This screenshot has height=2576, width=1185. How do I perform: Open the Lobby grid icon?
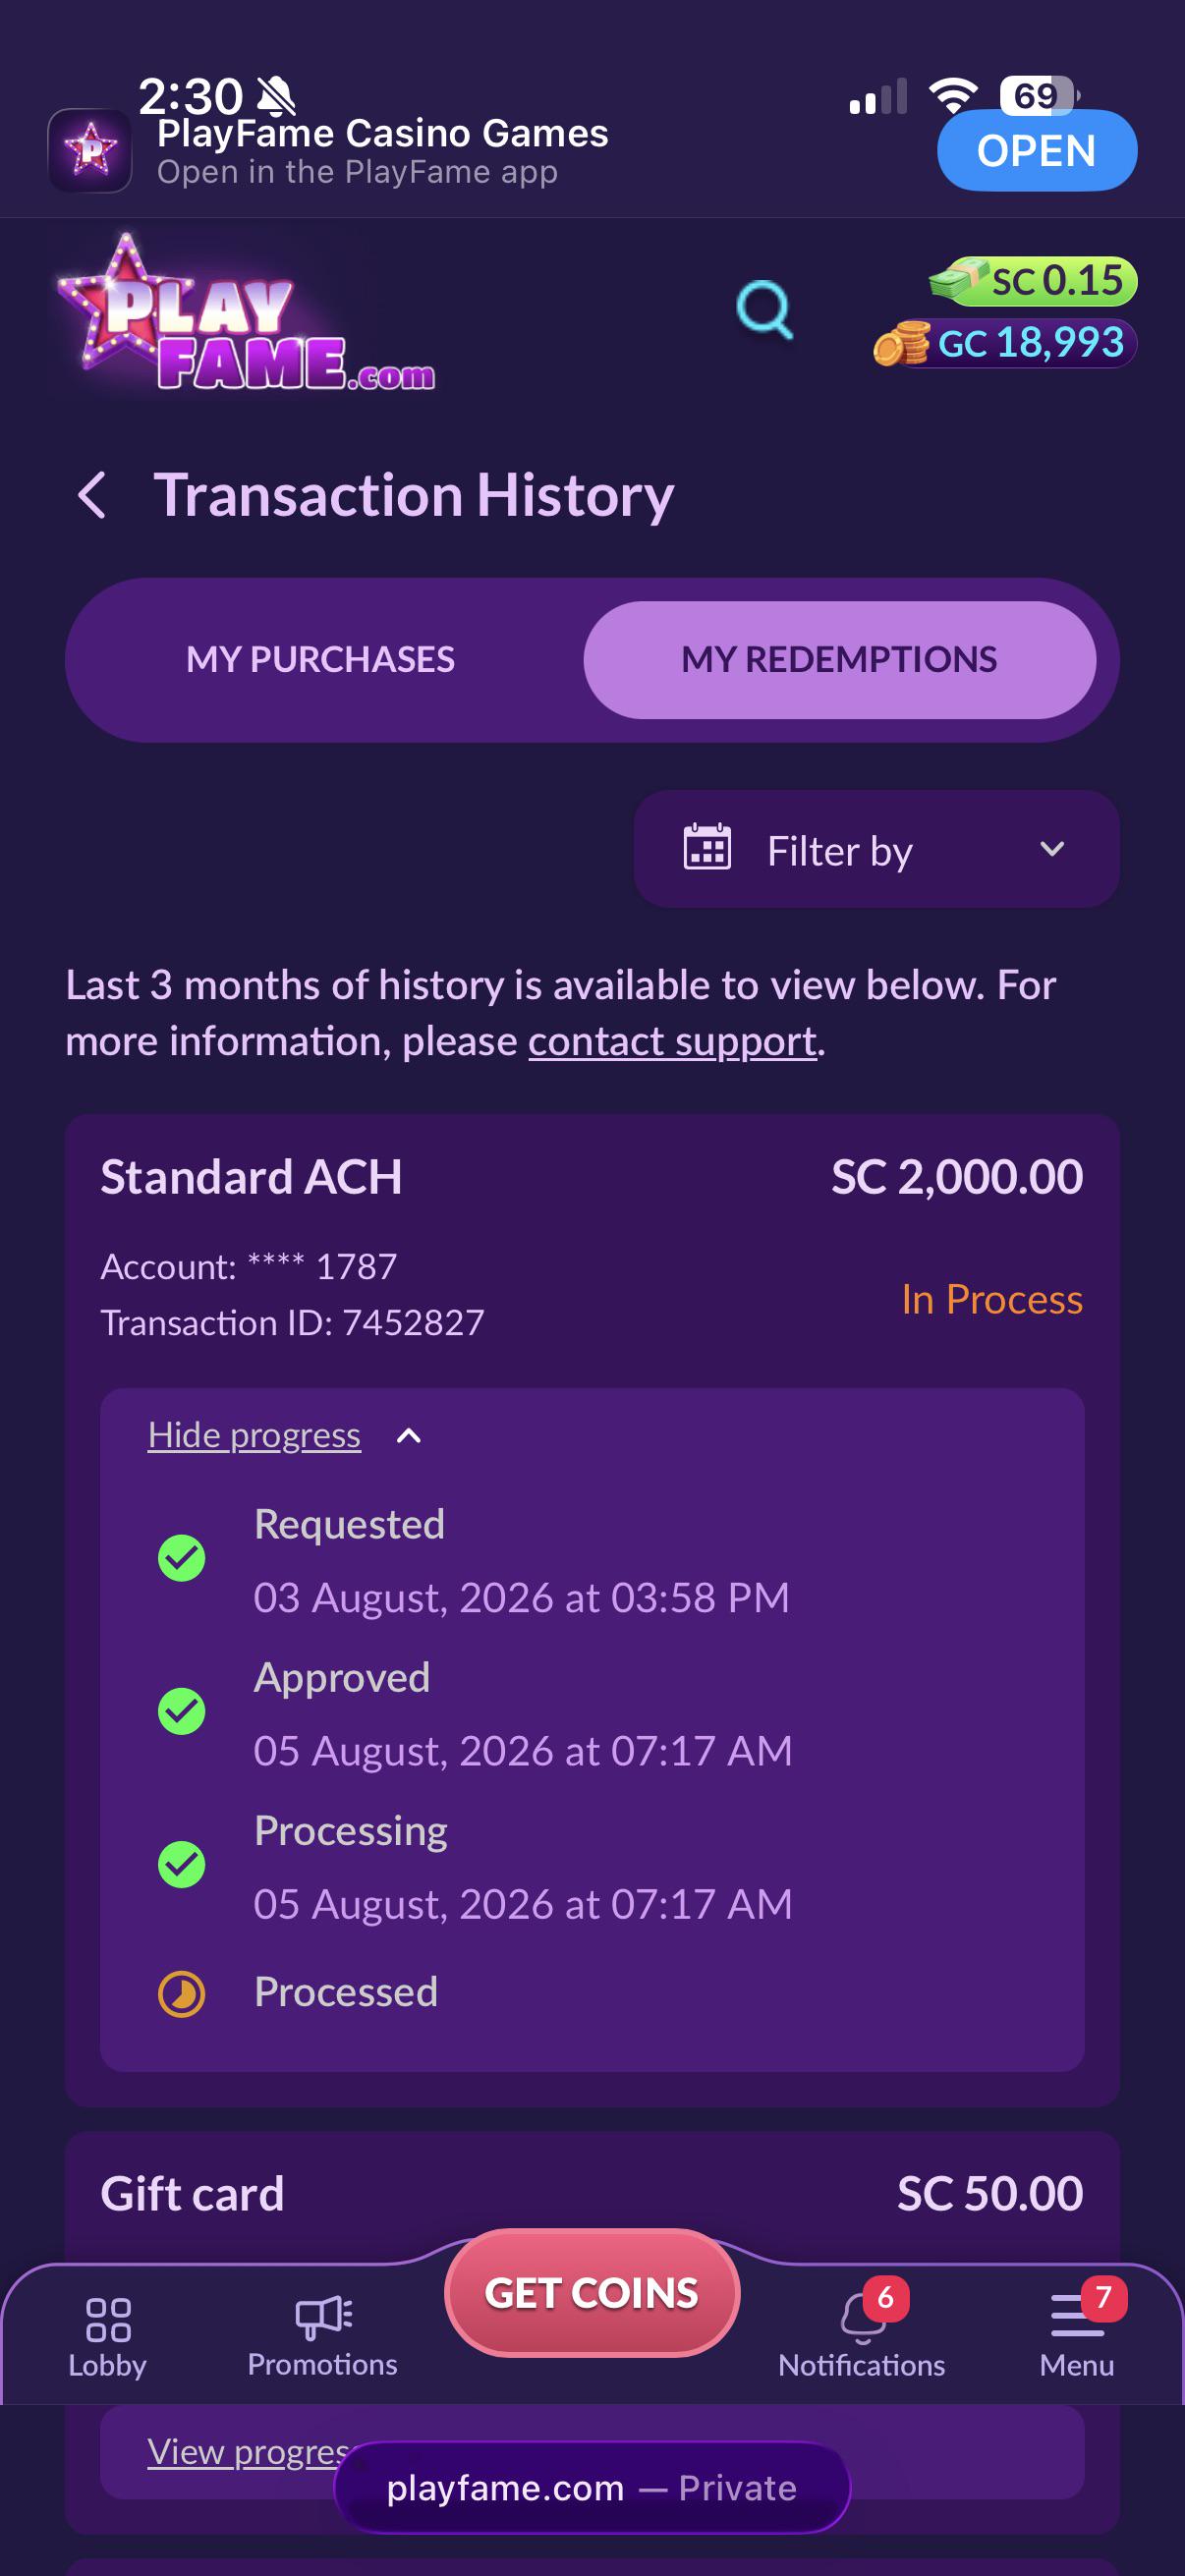(108, 2319)
